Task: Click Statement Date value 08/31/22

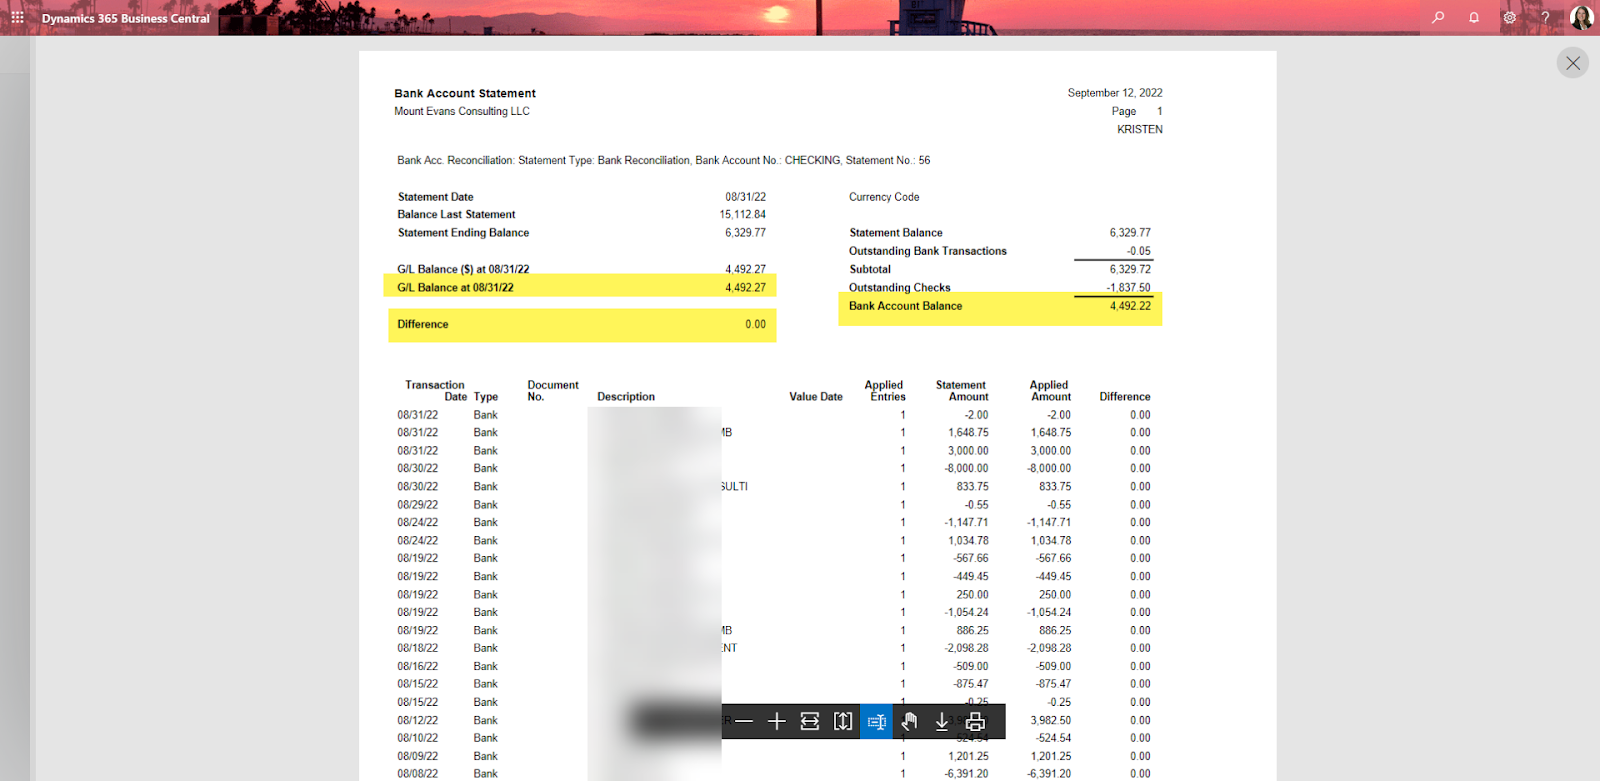Action: 746,197
